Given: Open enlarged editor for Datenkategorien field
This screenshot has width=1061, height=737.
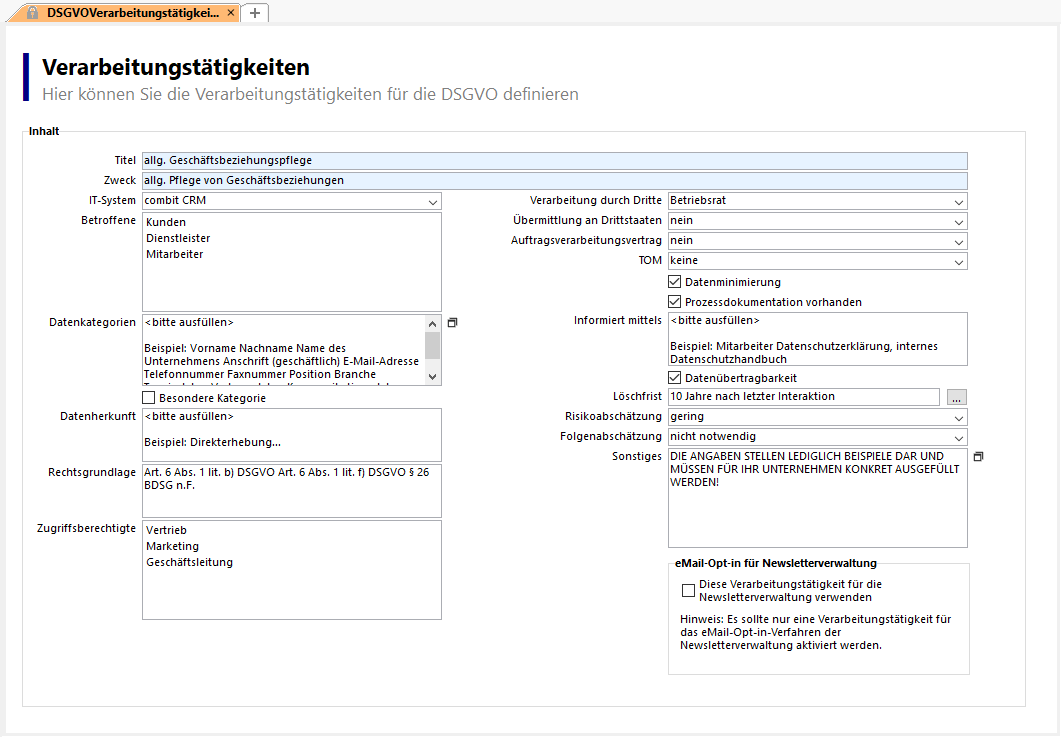Looking at the screenshot, I should click(x=452, y=323).
